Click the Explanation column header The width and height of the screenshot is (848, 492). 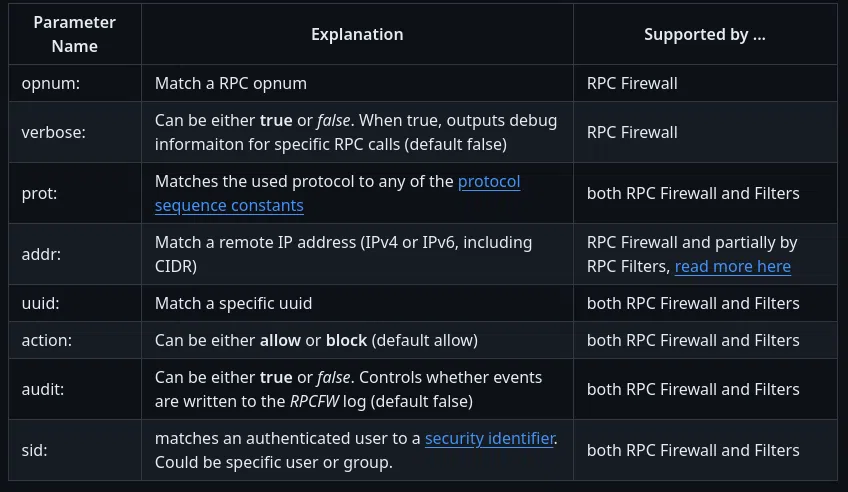tap(357, 34)
